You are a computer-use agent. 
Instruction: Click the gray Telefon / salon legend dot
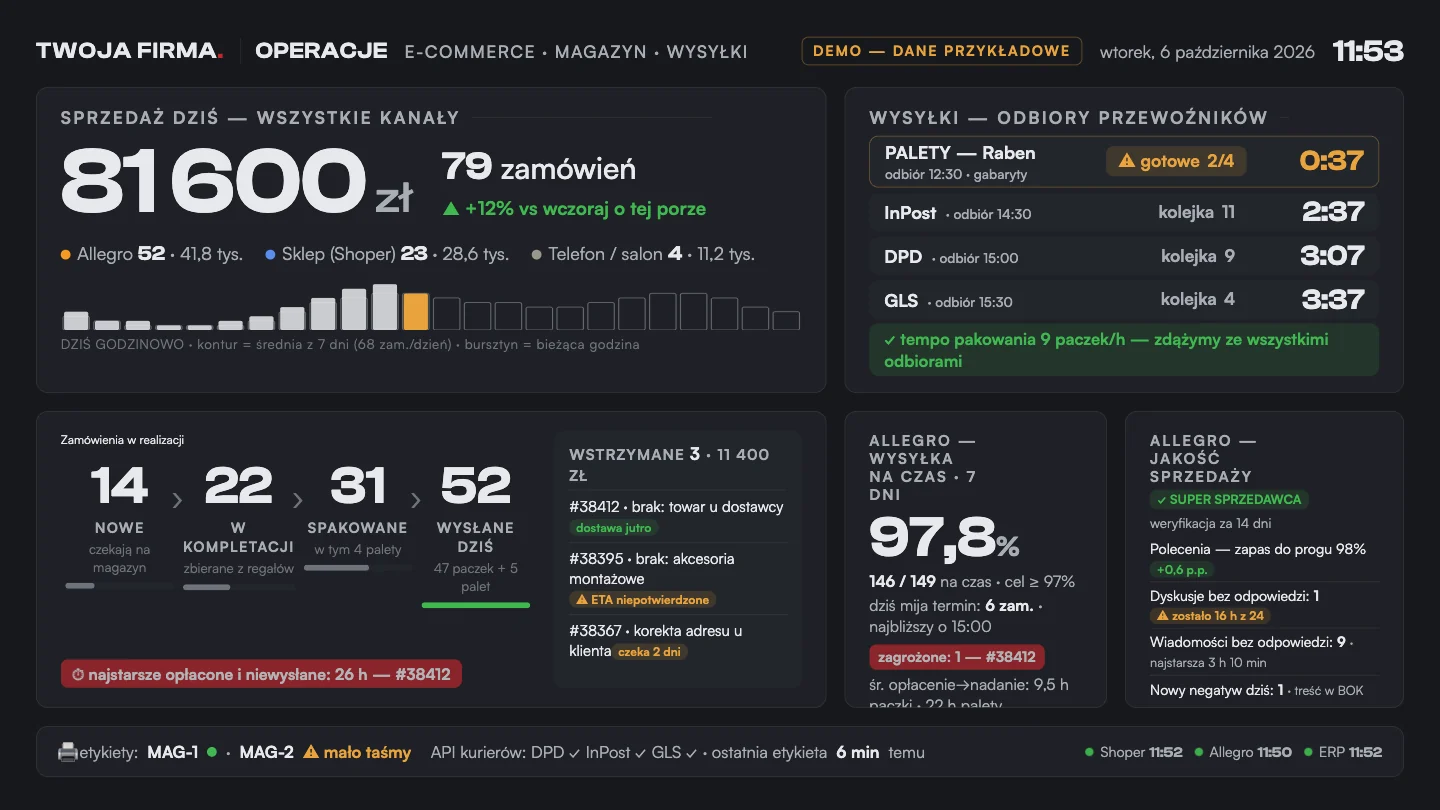(537, 255)
